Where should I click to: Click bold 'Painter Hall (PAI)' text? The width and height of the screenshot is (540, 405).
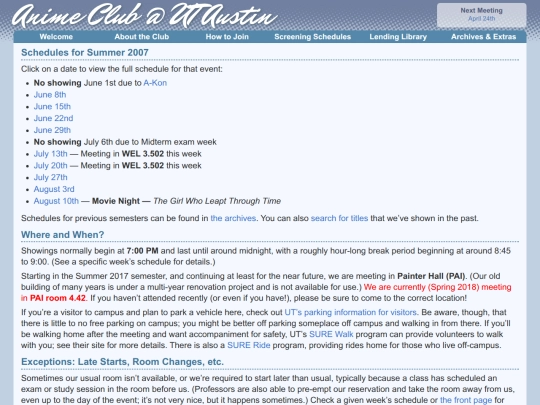pyautogui.click(x=430, y=276)
